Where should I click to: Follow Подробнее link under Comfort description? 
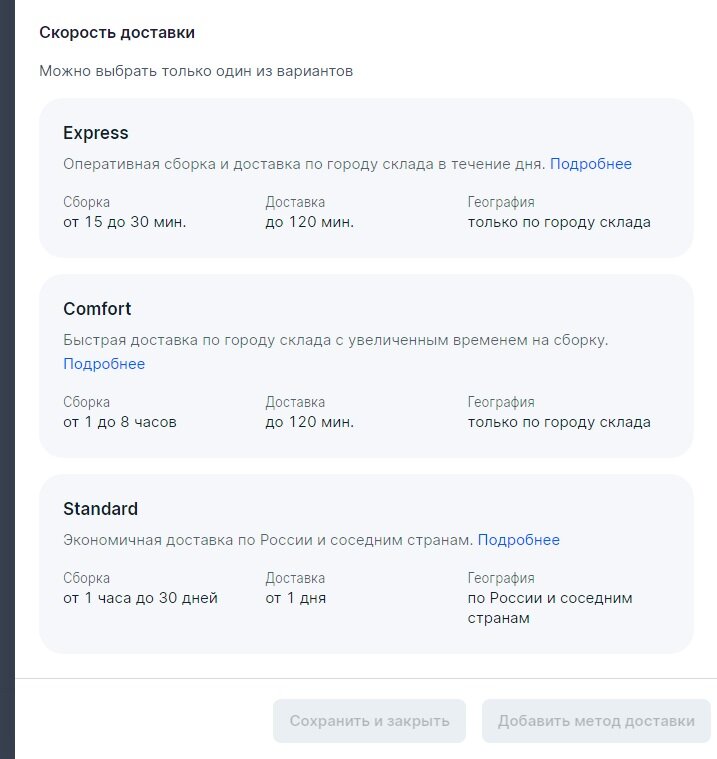pyautogui.click(x=104, y=364)
